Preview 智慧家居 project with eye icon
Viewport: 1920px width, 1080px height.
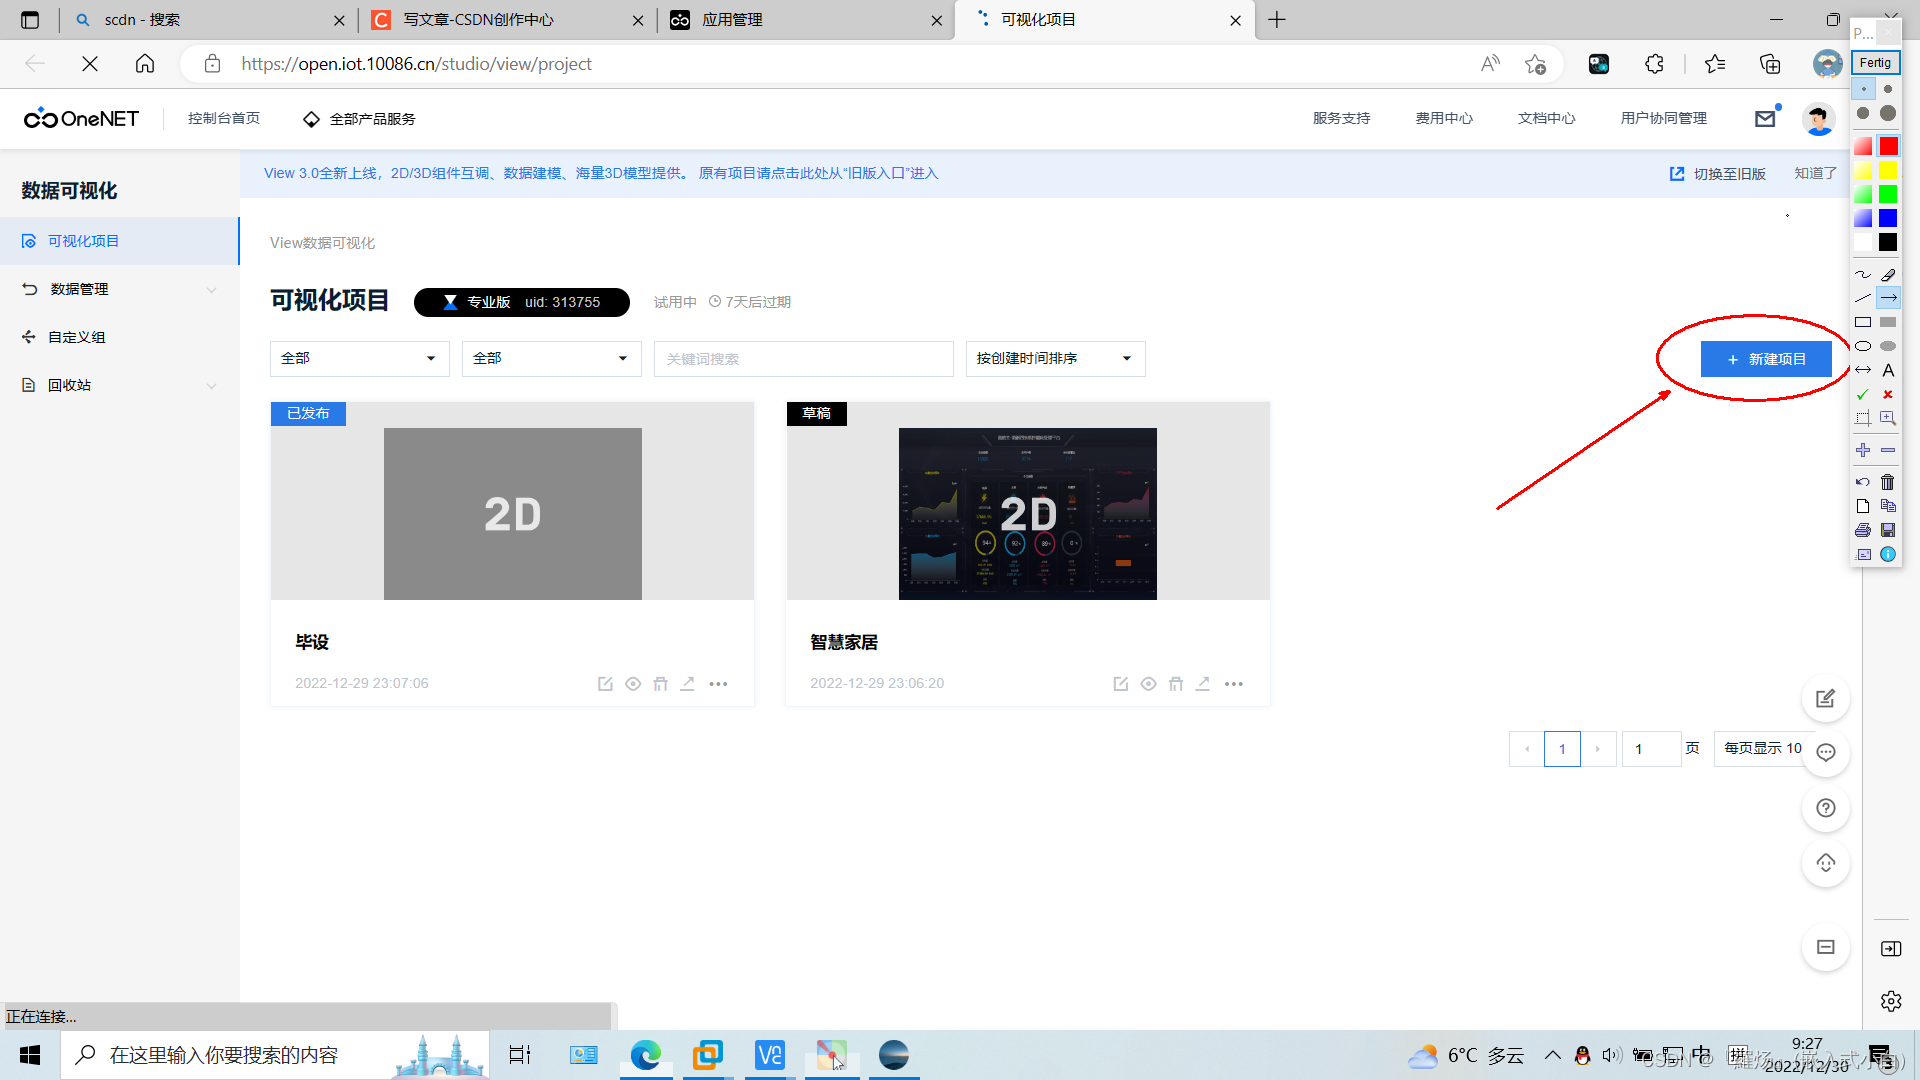1148,684
